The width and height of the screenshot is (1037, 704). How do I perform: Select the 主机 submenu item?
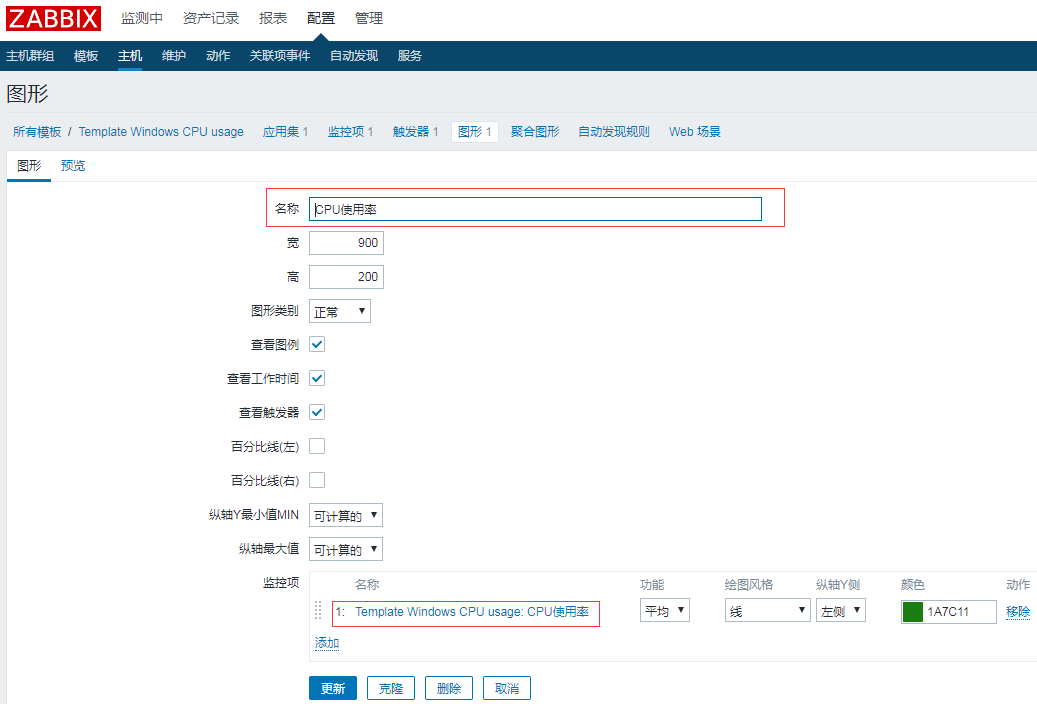click(x=130, y=56)
